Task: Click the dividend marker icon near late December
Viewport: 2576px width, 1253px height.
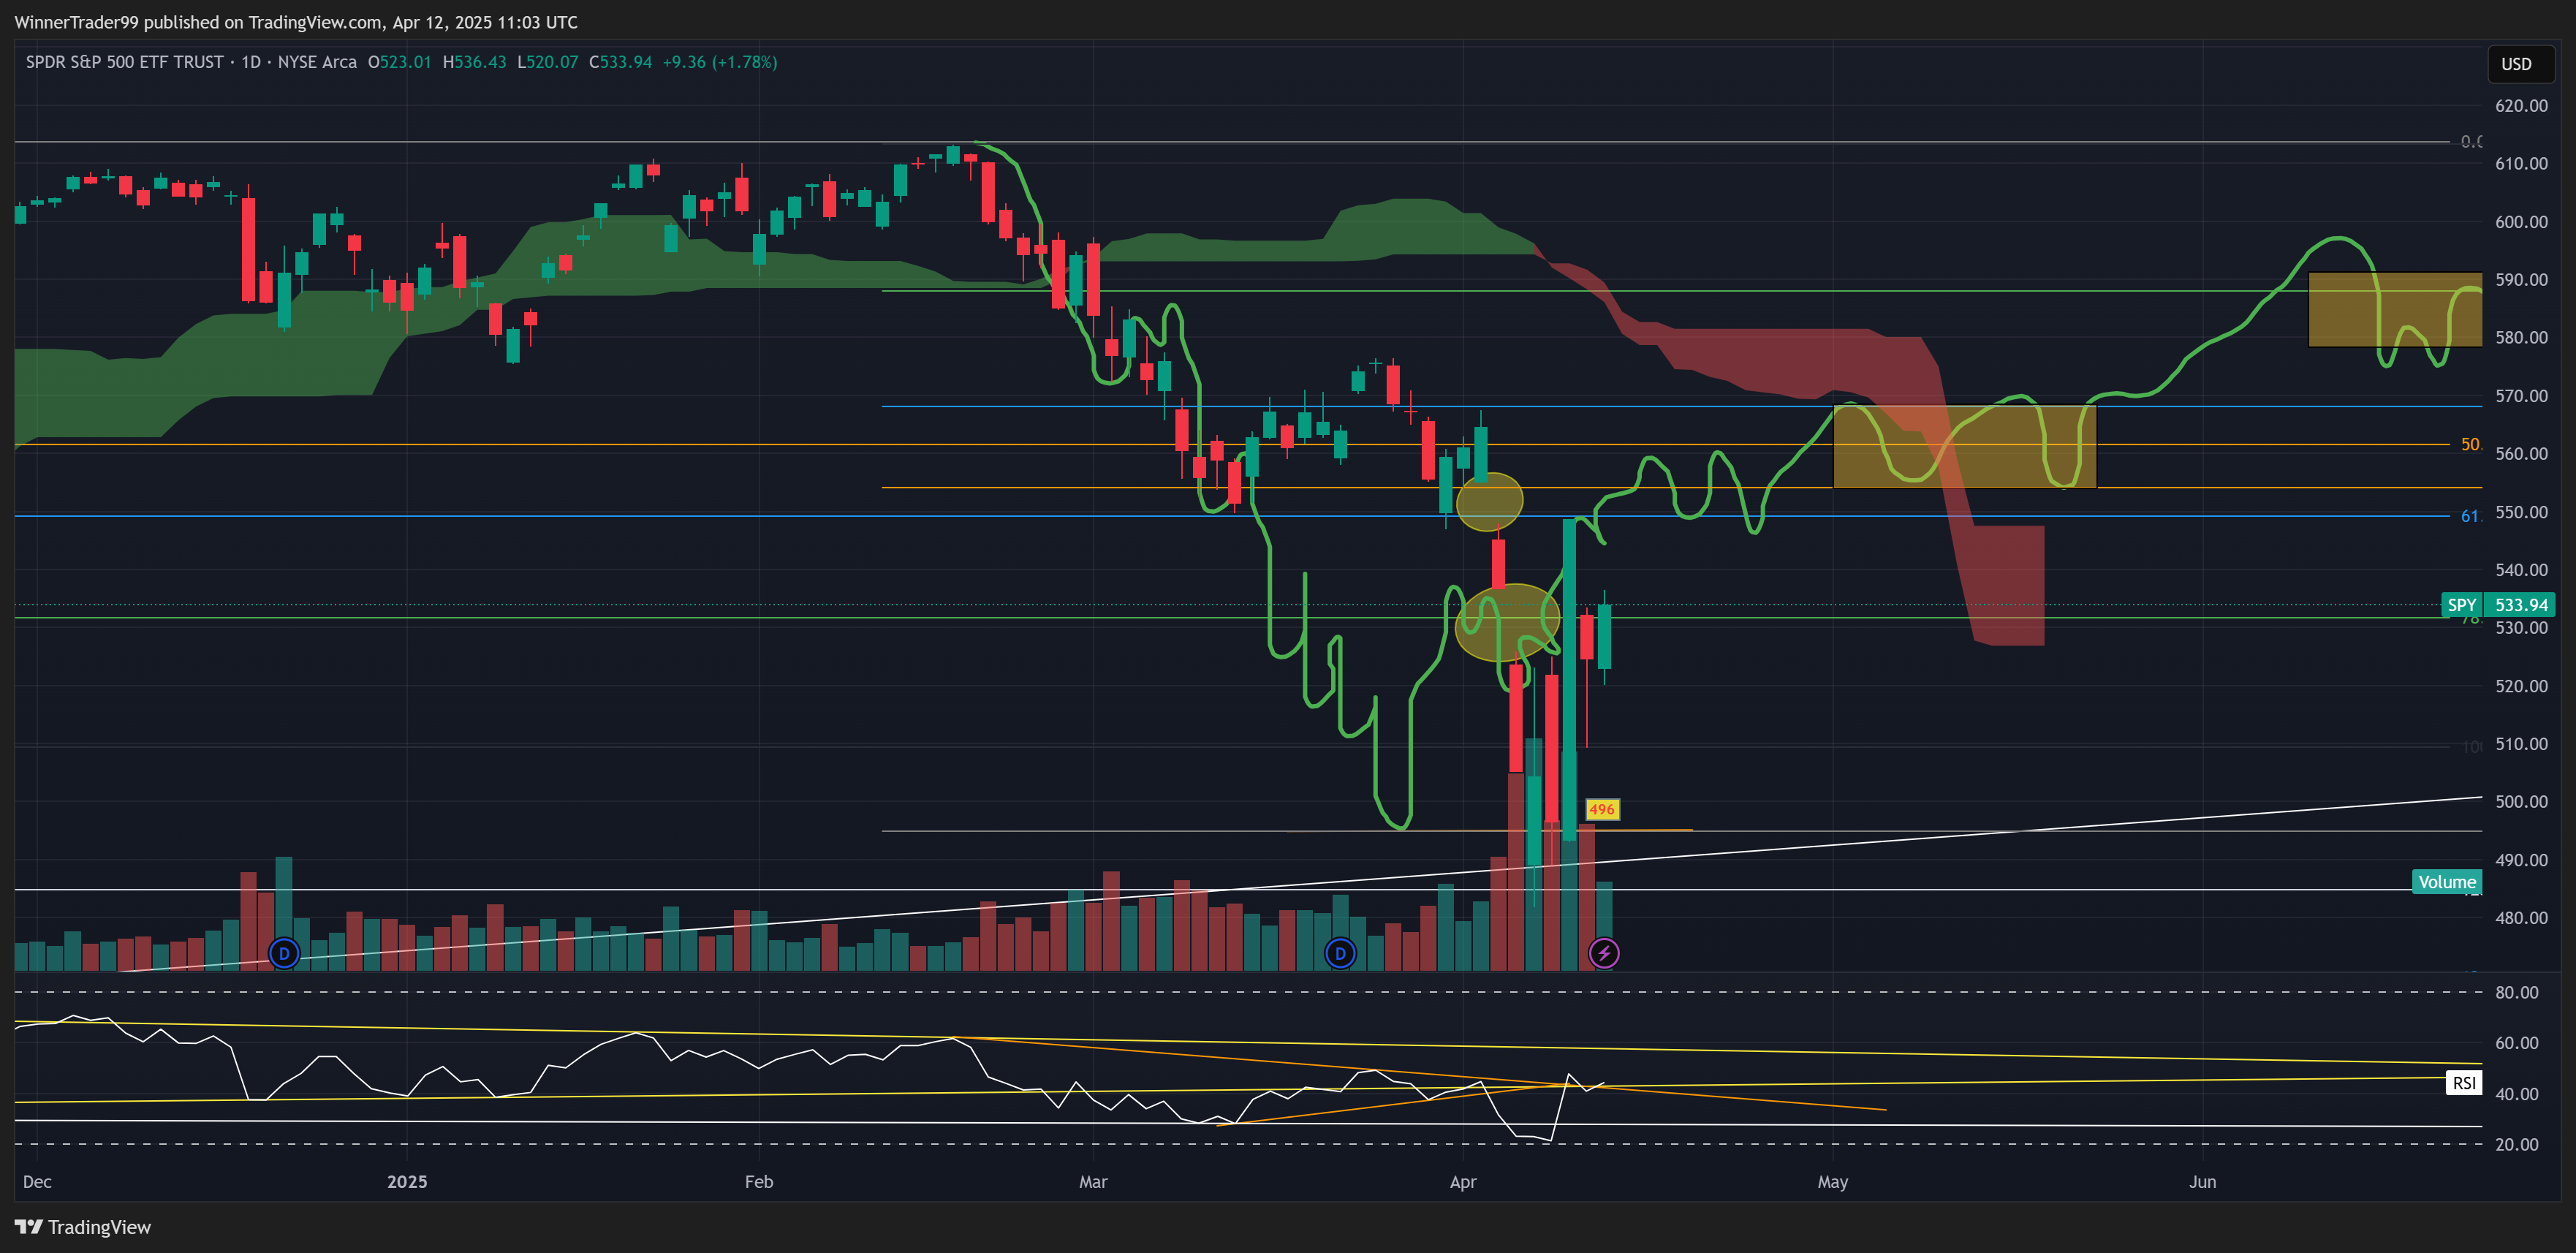Action: tap(284, 953)
